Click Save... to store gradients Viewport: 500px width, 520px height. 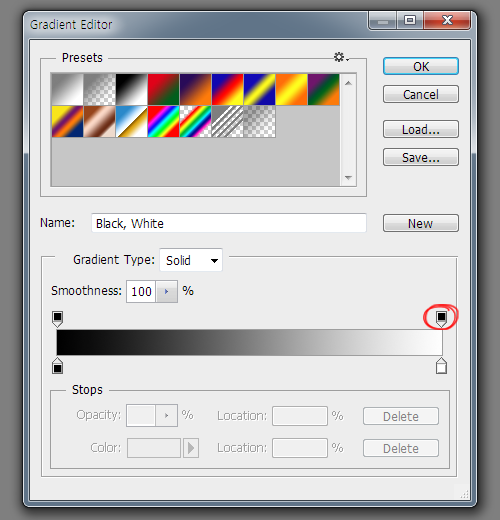421,157
